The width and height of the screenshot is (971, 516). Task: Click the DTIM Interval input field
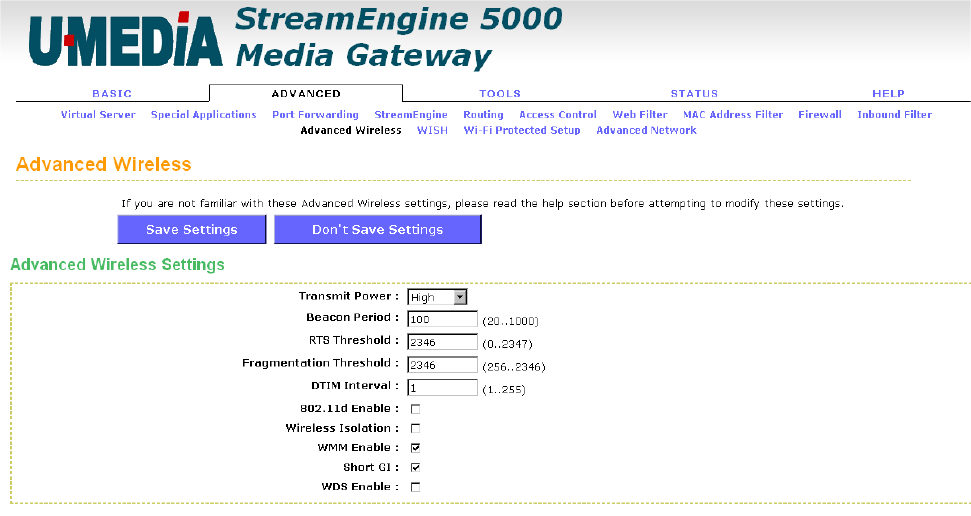pos(442,388)
